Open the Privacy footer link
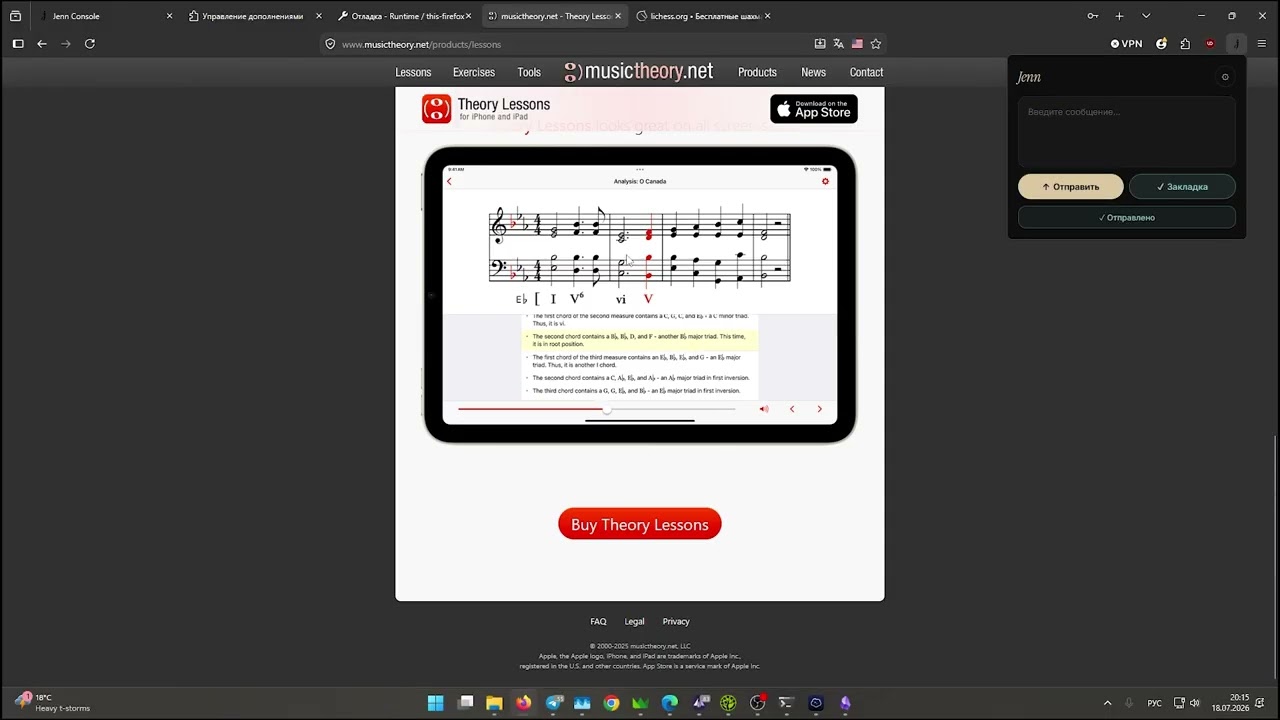This screenshot has width=1280, height=720. click(x=676, y=621)
